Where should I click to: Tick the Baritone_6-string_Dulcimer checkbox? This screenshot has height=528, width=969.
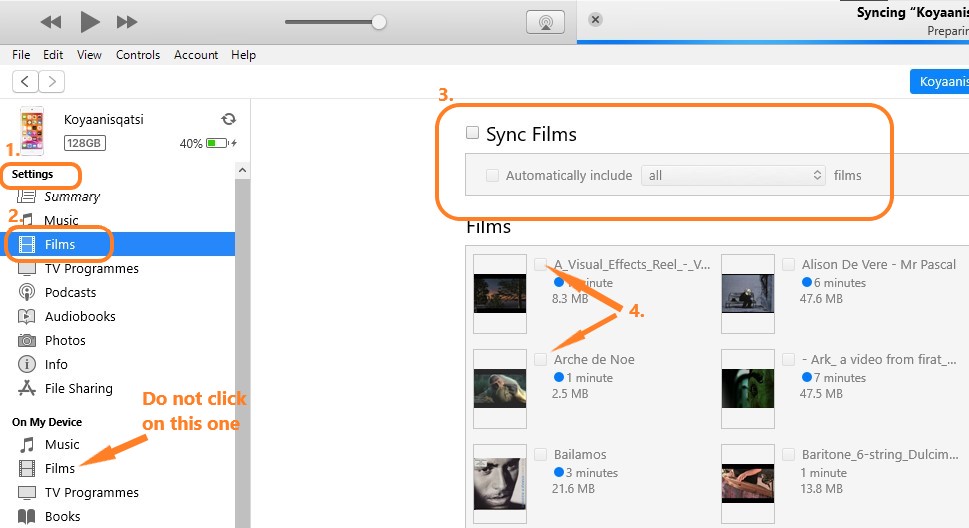tap(789, 454)
